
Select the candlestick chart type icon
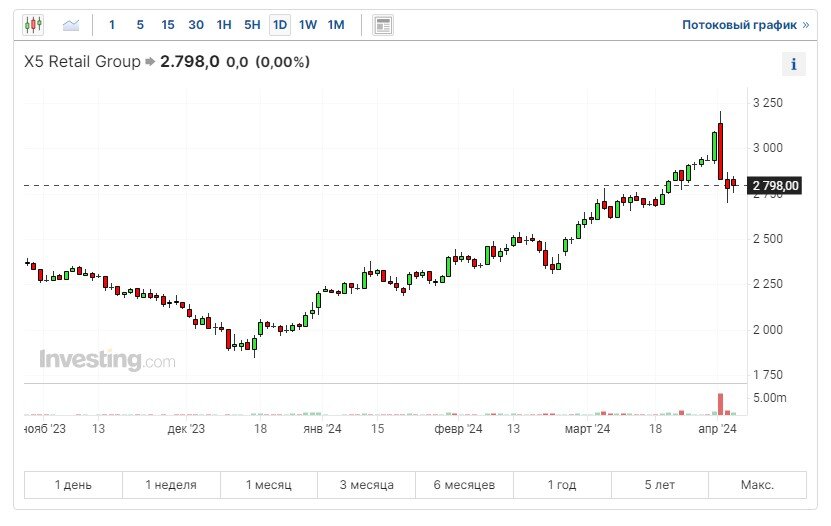[33, 24]
